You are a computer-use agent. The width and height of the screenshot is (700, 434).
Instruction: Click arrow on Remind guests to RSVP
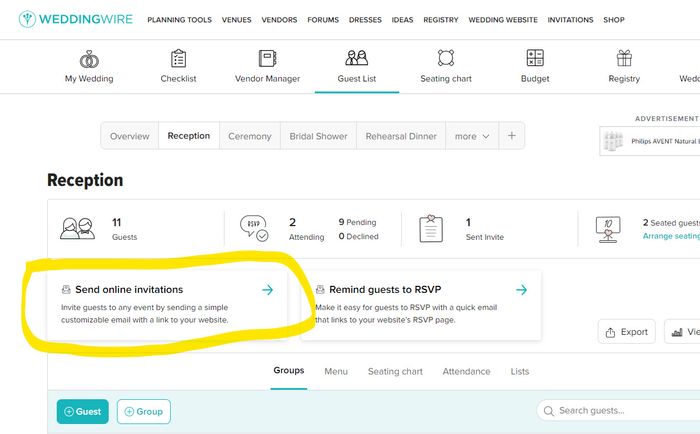pyautogui.click(x=521, y=290)
